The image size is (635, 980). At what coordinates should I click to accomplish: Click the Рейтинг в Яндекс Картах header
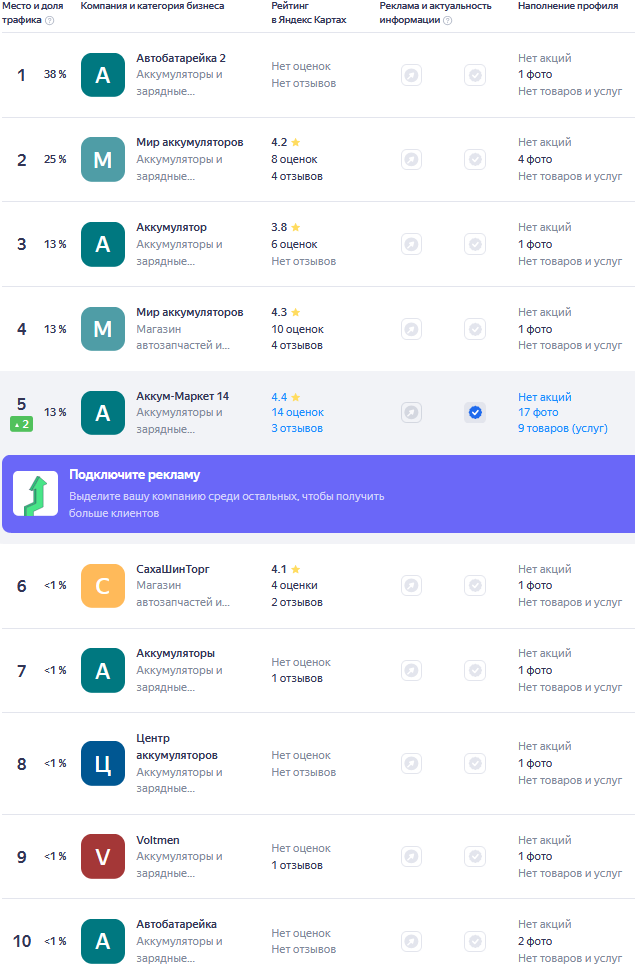click(309, 12)
